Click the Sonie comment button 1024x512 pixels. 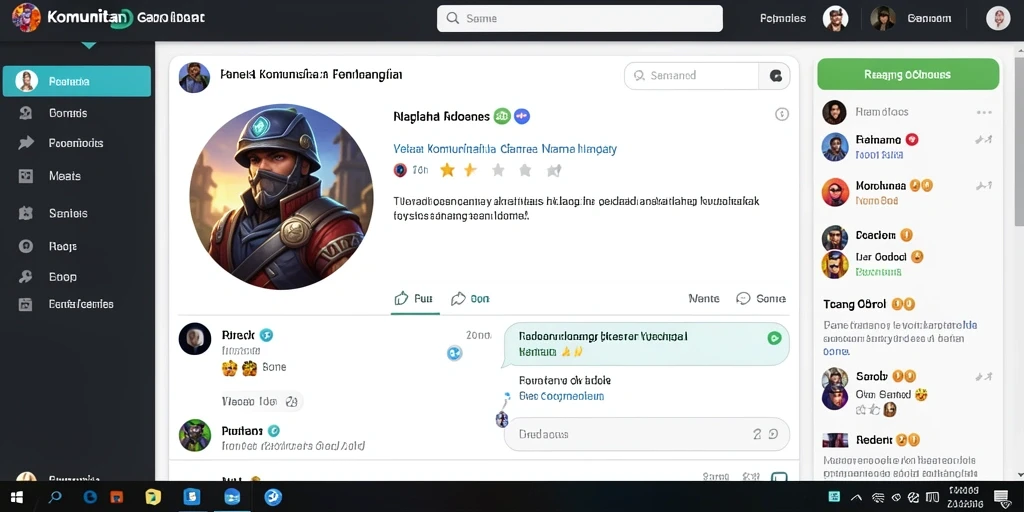pyautogui.click(x=761, y=298)
